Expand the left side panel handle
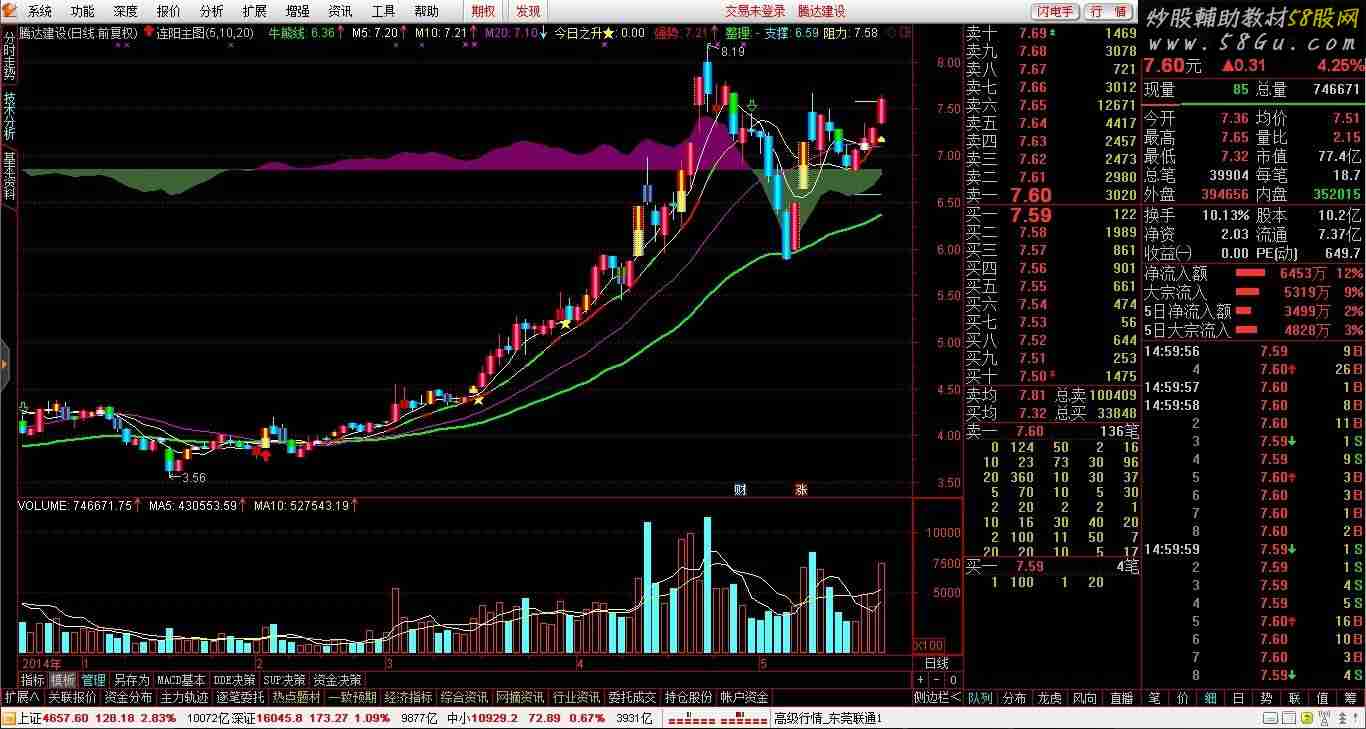The height and width of the screenshot is (729, 1366). tap(4, 365)
